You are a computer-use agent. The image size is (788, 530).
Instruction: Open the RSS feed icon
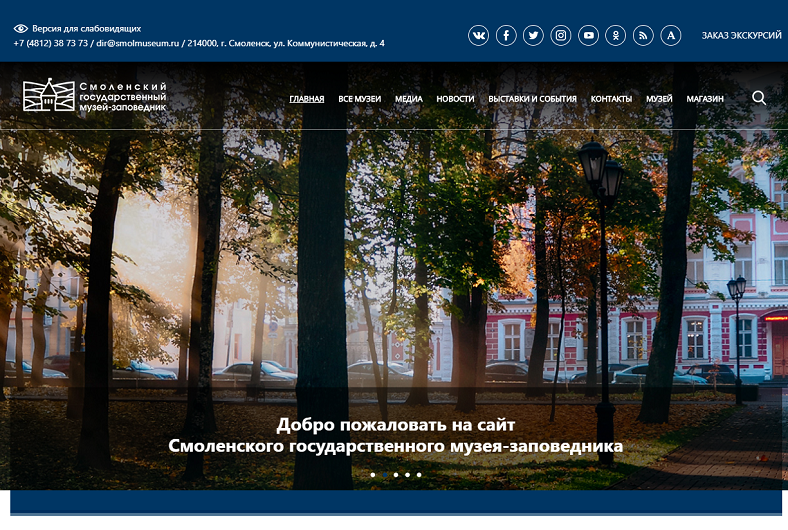tap(643, 36)
